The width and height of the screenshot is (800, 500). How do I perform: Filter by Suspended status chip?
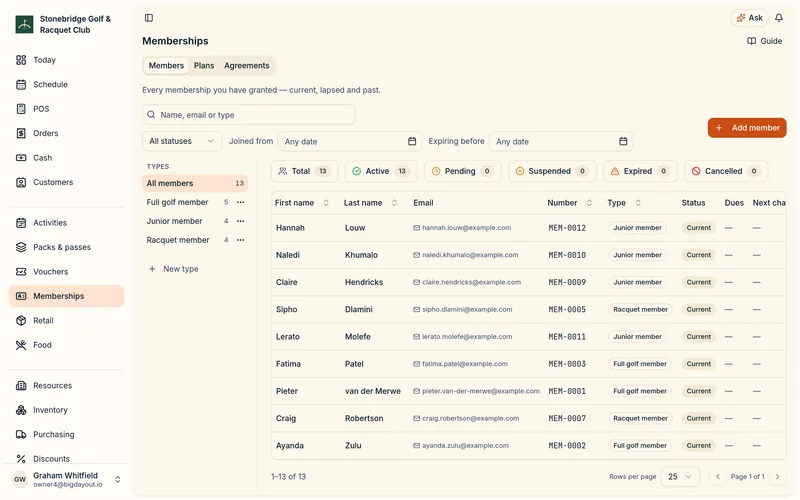(x=552, y=171)
